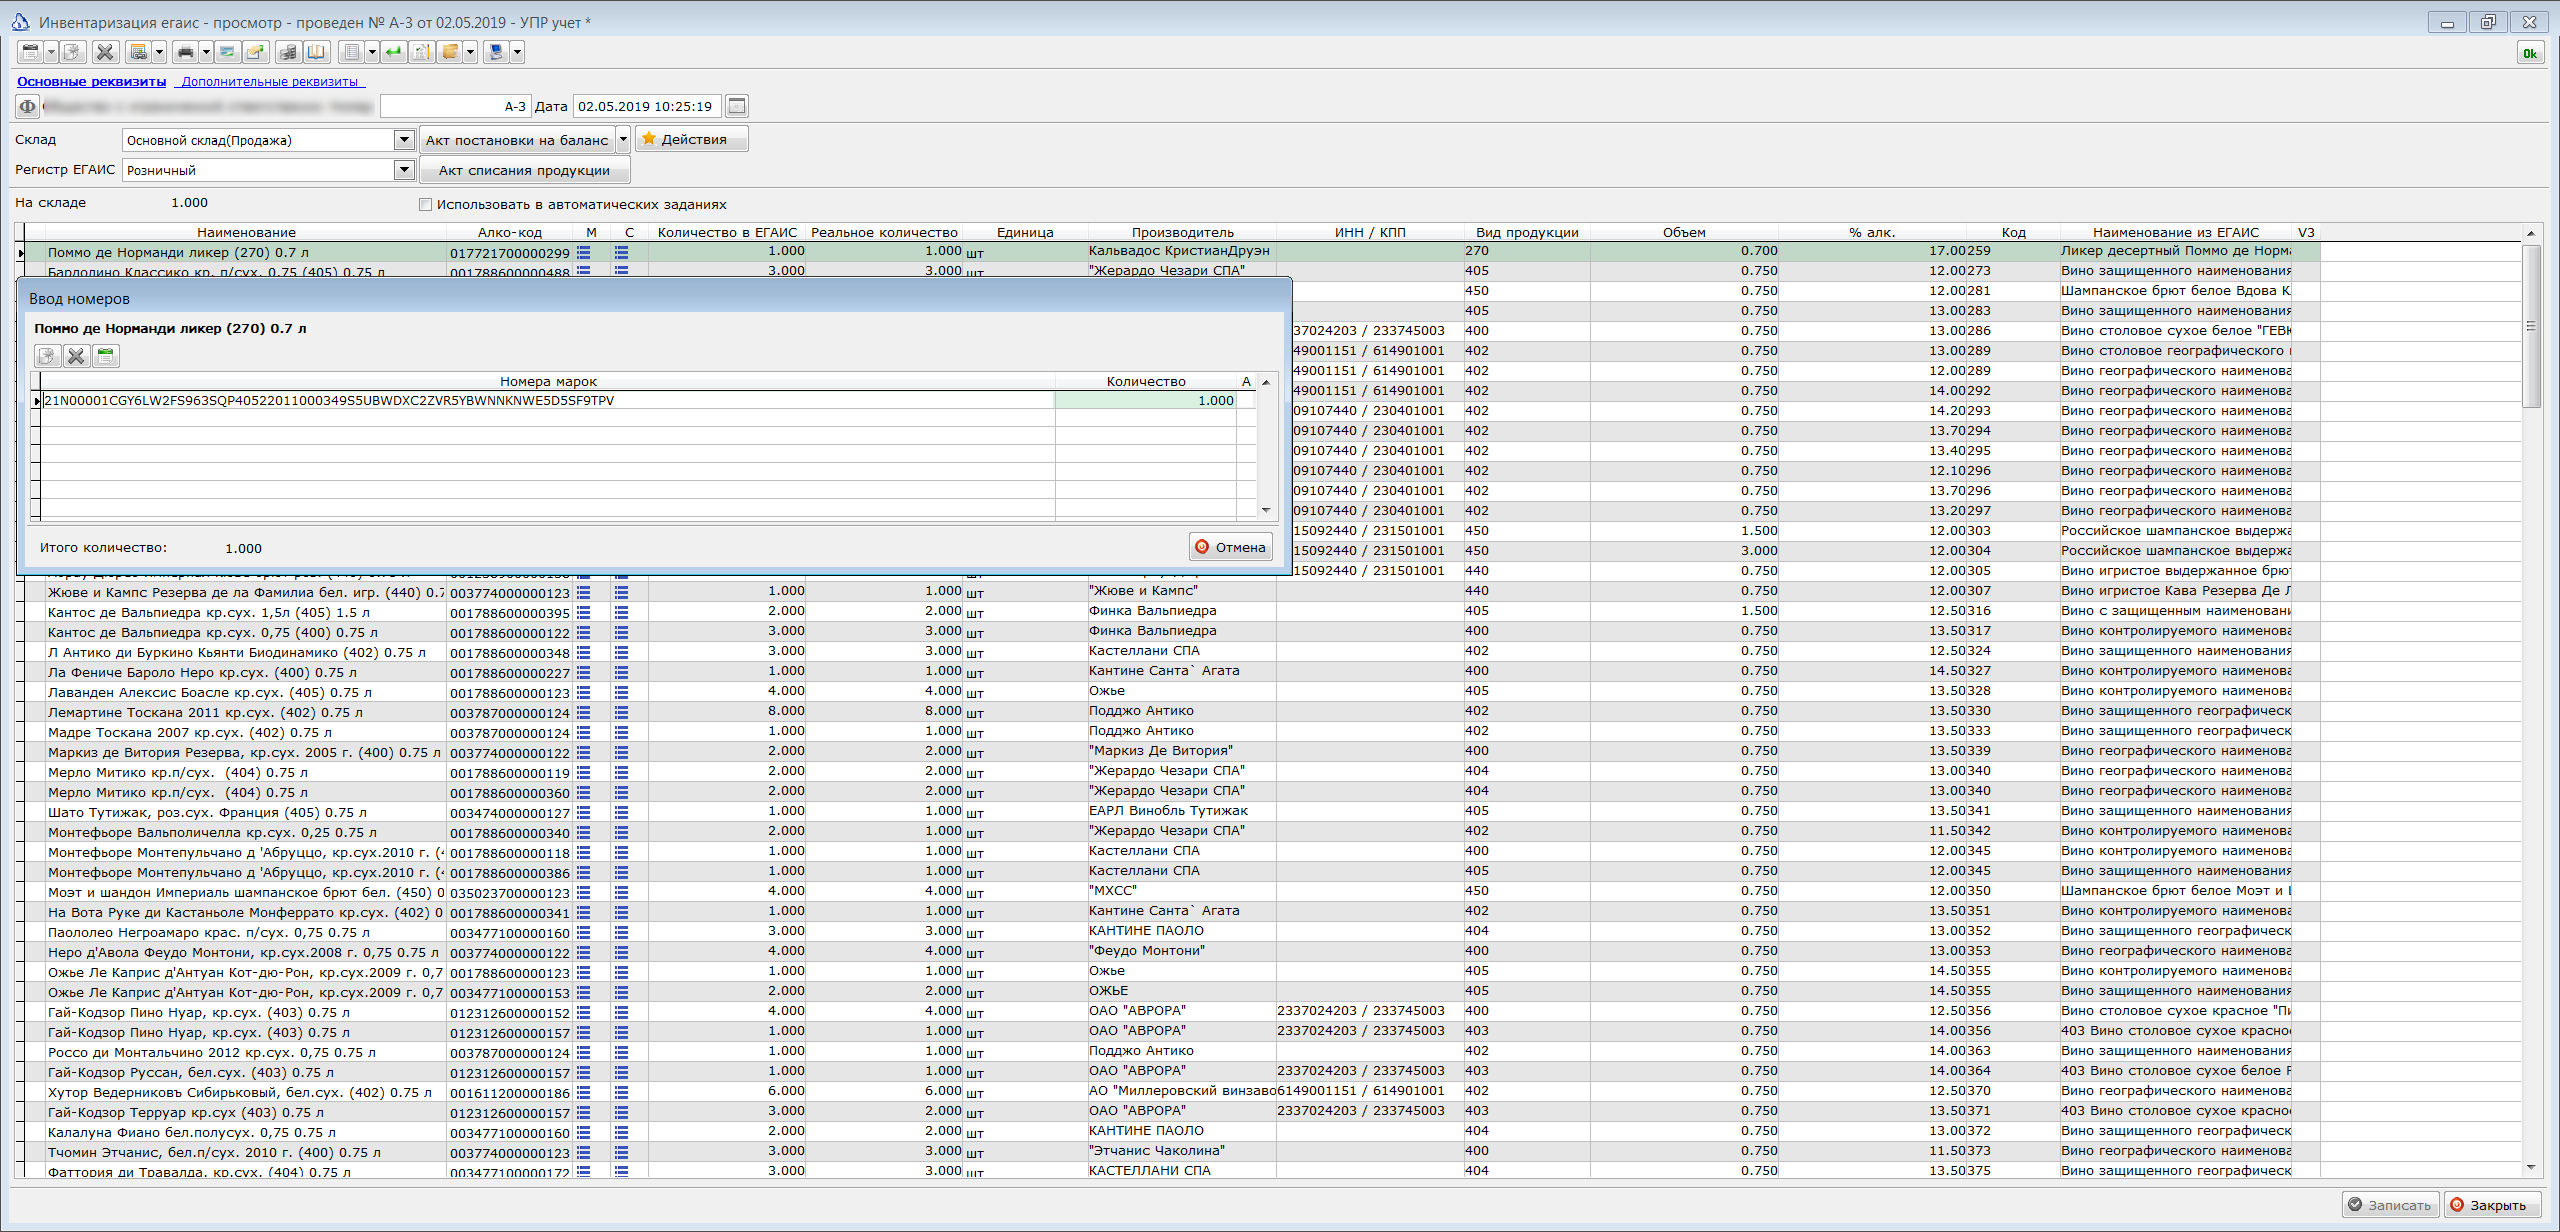Image resolution: width=2560 pixels, height=1232 pixels.
Task: Click the 'Номера марок' column header in dialog
Action: pyautogui.click(x=548, y=381)
